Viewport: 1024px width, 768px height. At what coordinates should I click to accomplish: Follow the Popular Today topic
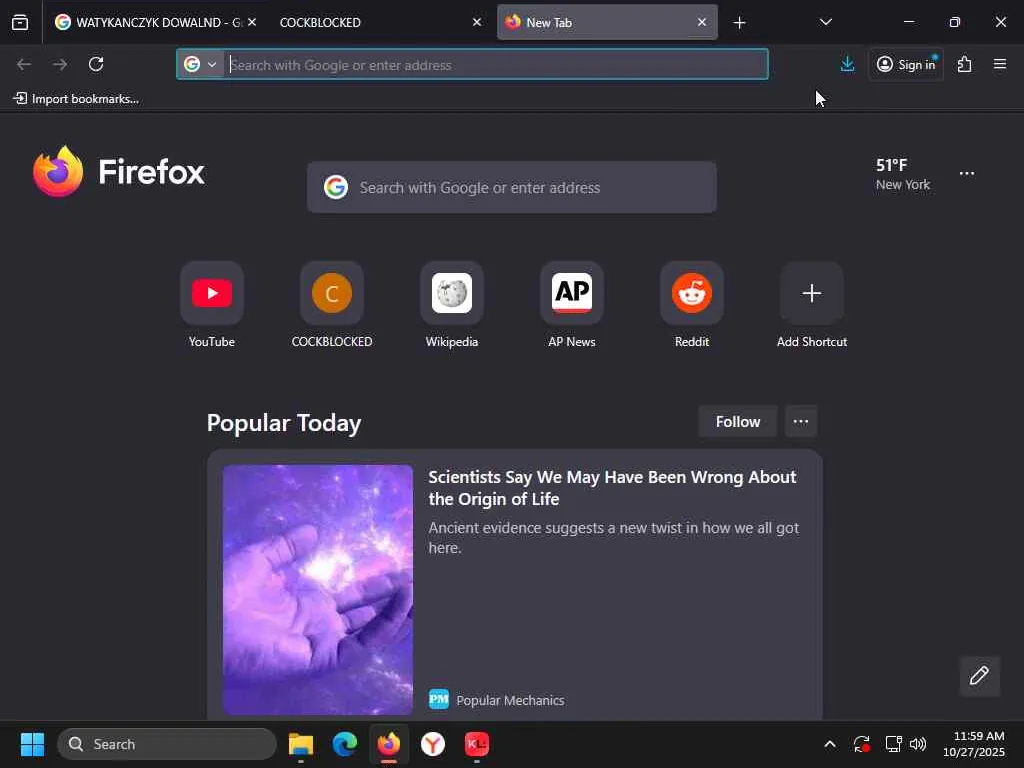click(738, 422)
